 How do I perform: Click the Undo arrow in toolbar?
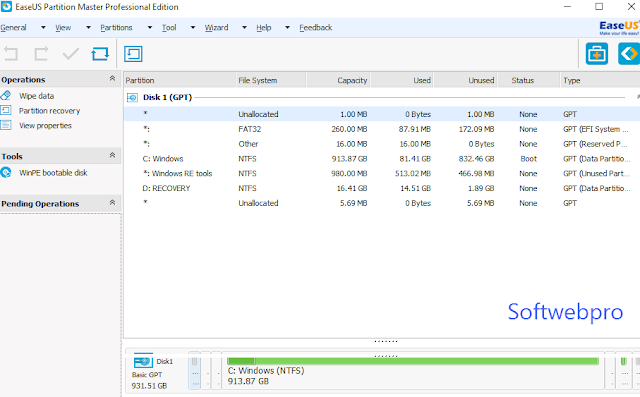[11, 53]
